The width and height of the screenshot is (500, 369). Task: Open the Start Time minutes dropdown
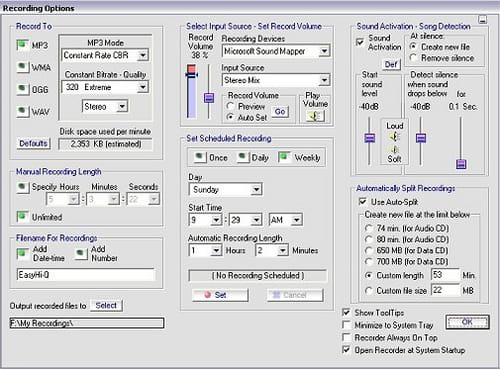pyautogui.click(x=256, y=220)
